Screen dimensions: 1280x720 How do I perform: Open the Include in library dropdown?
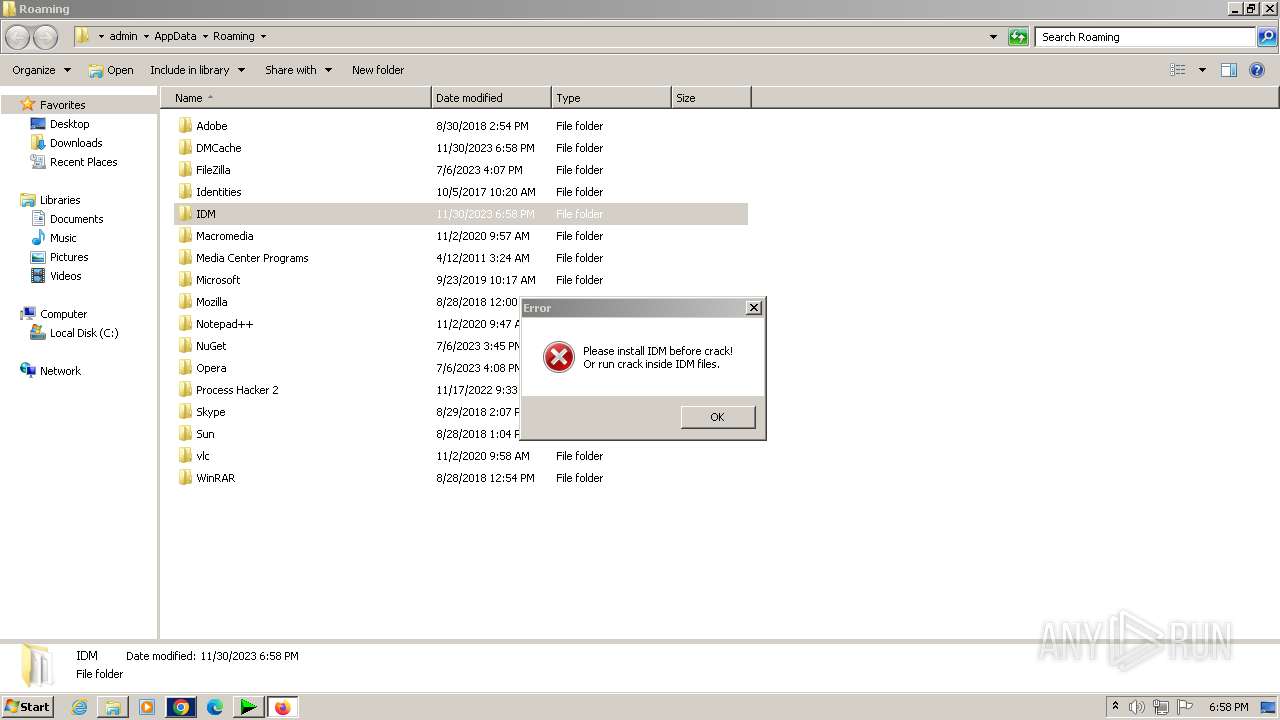tap(198, 70)
